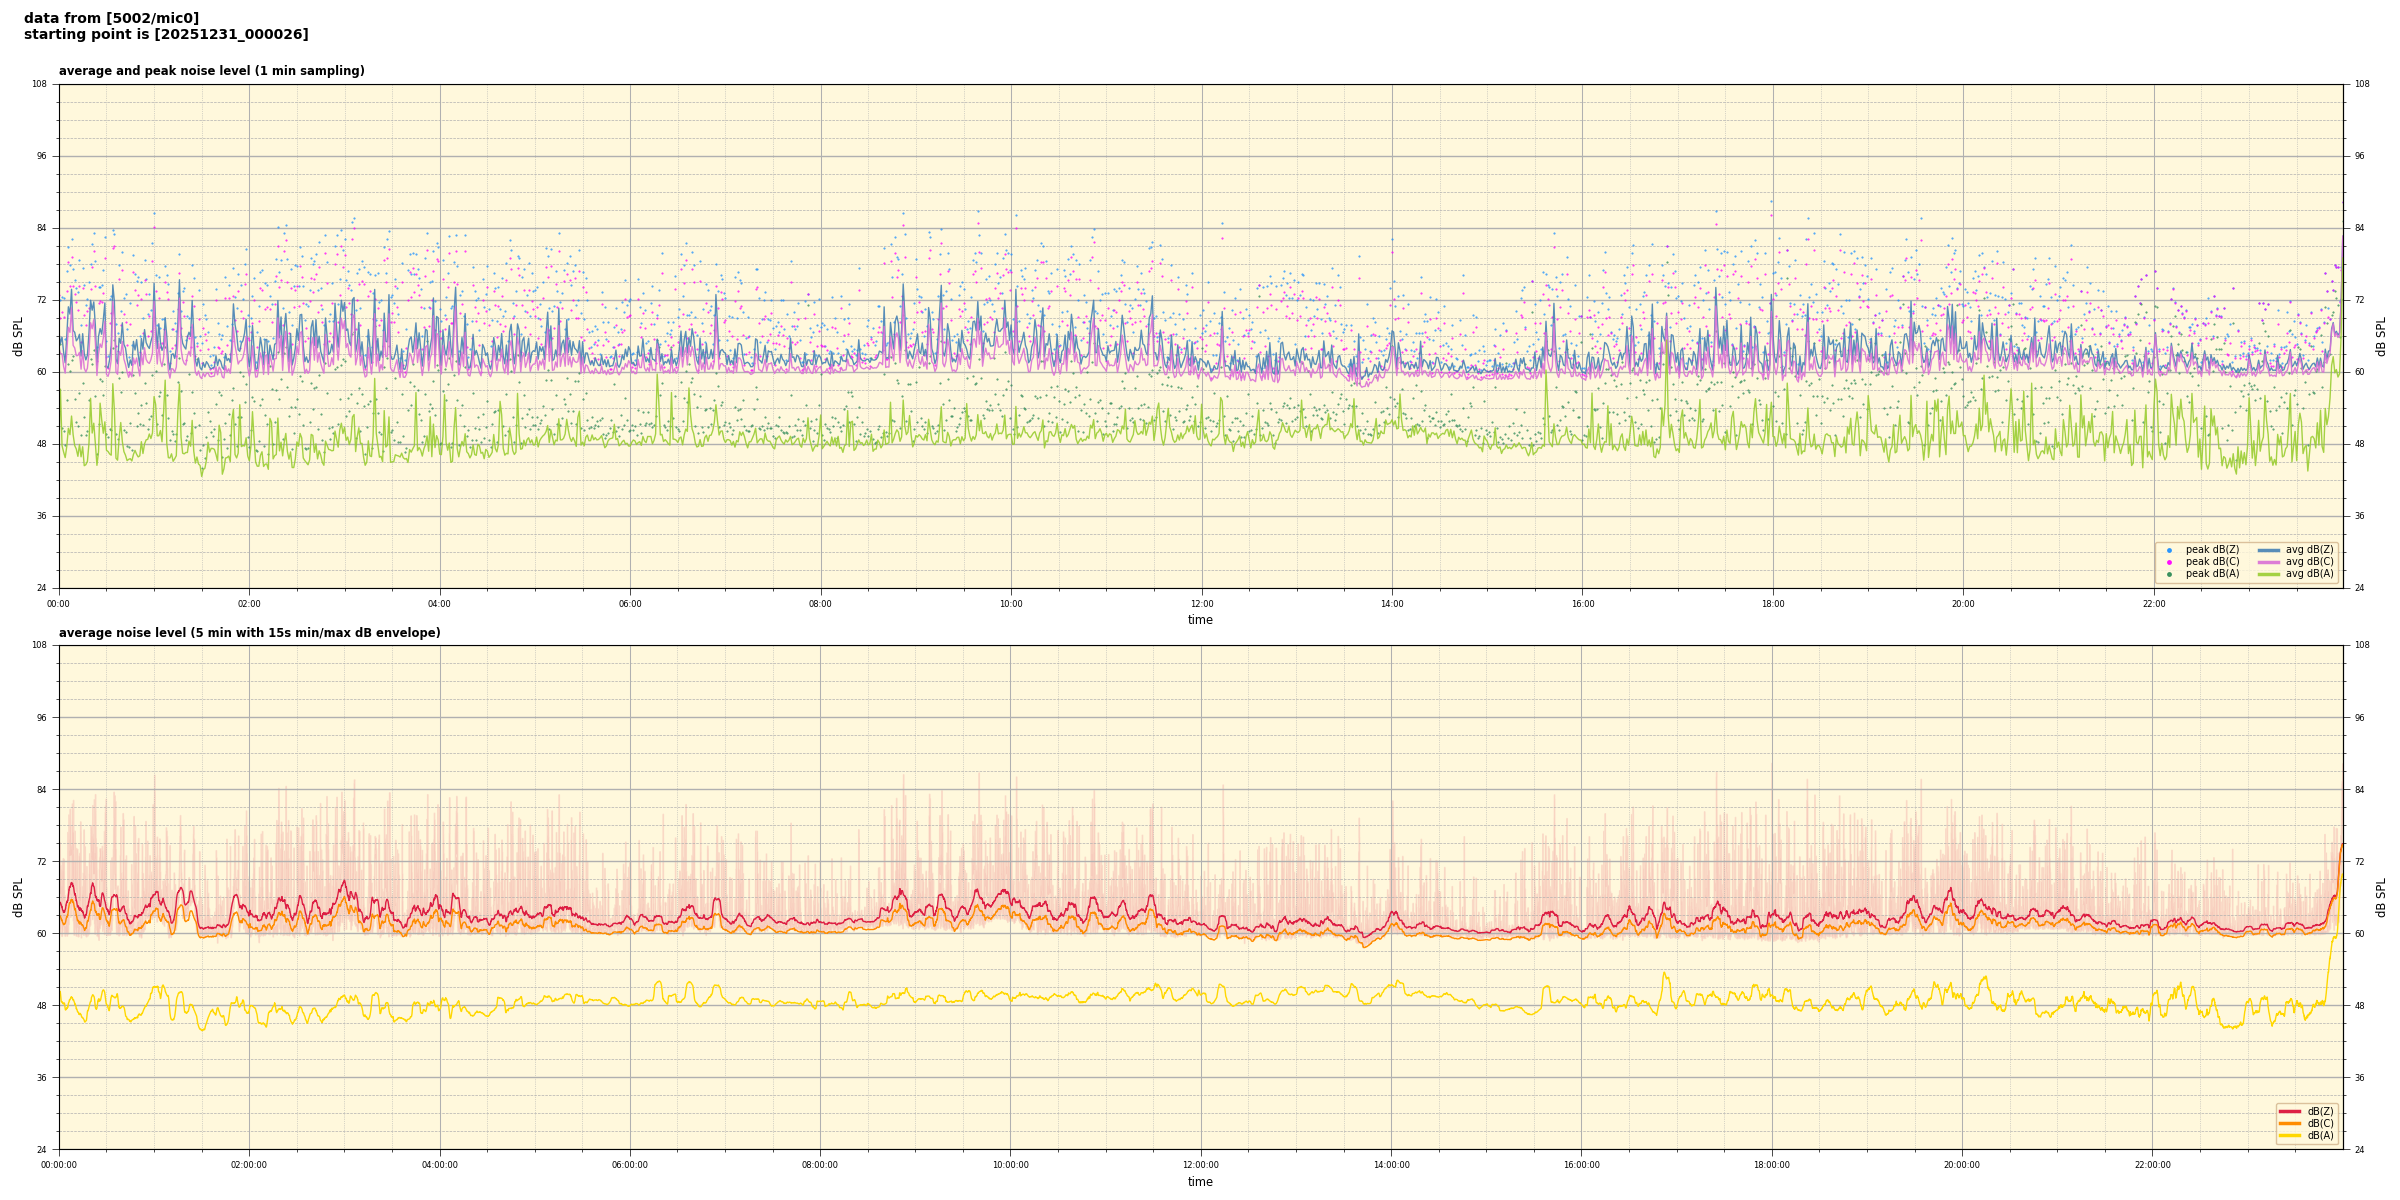The height and width of the screenshot is (1200, 2400).
Task: Click the 18:00:00 tick on lower time axis
Action: pos(1772,1165)
